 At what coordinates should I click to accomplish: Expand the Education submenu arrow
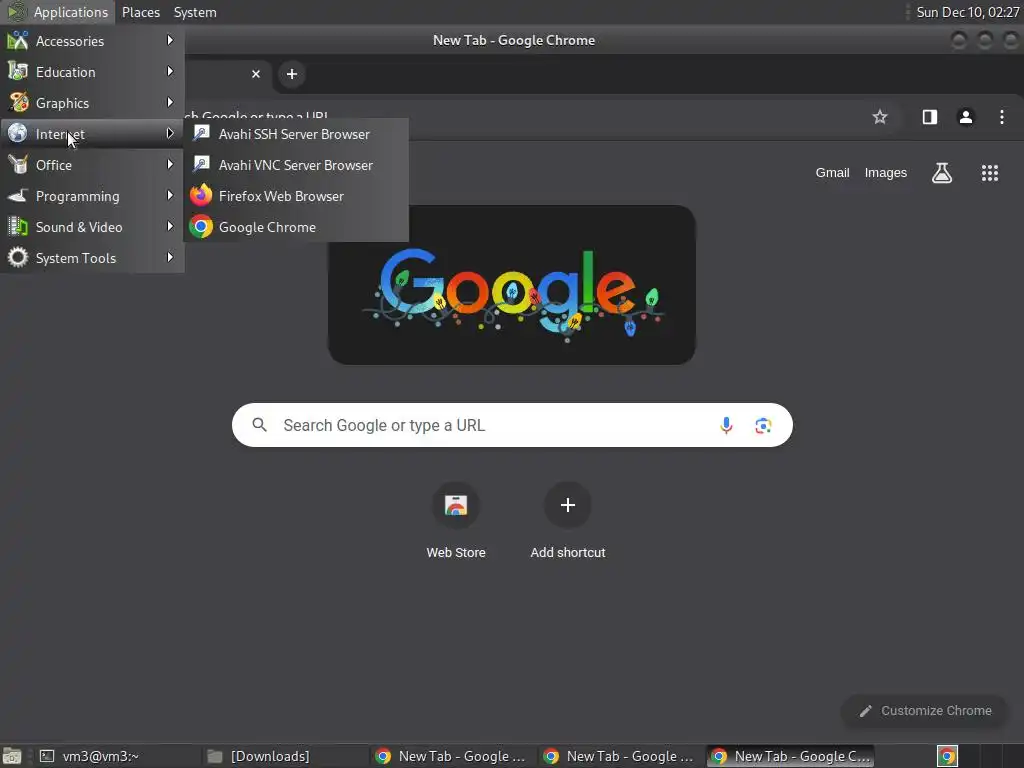[170, 71]
